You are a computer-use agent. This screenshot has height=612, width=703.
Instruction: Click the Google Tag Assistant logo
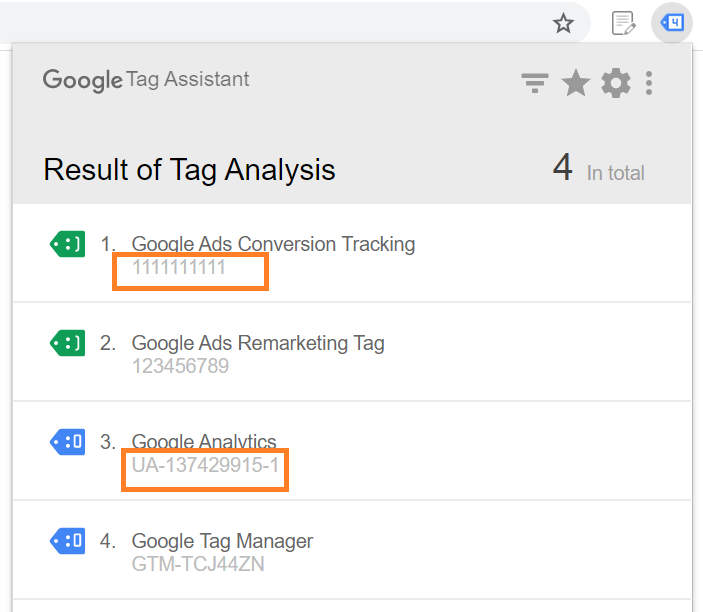[x=146, y=80]
